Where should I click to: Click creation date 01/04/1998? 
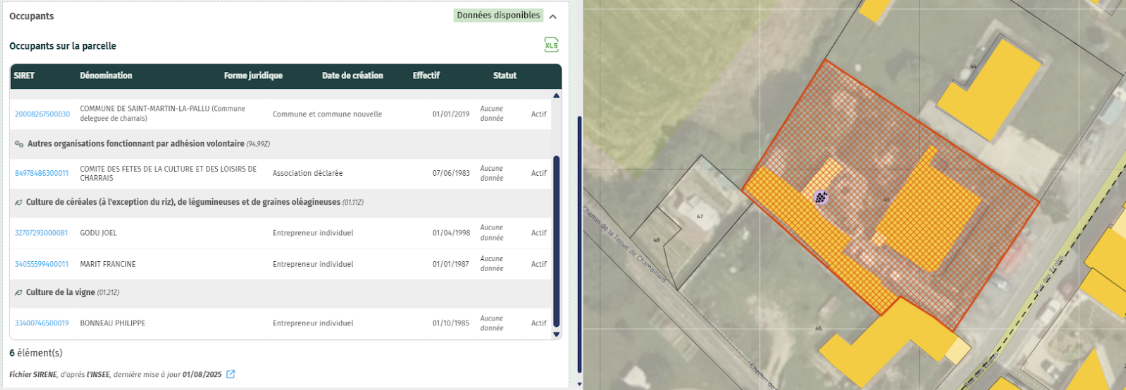(x=450, y=233)
